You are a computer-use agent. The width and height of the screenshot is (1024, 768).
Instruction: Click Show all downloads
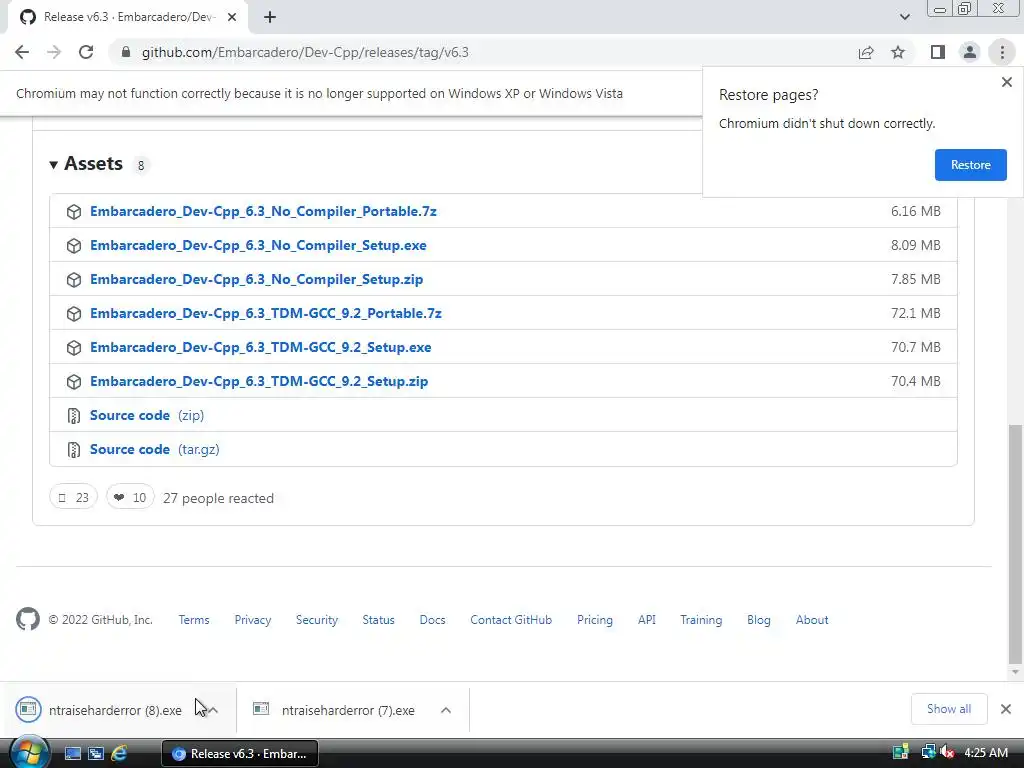point(949,709)
